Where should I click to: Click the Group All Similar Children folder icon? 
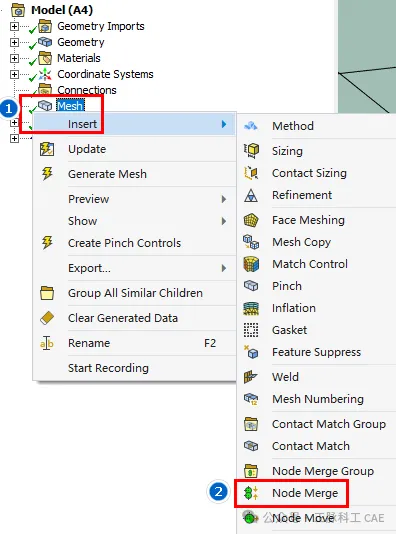click(x=47, y=293)
